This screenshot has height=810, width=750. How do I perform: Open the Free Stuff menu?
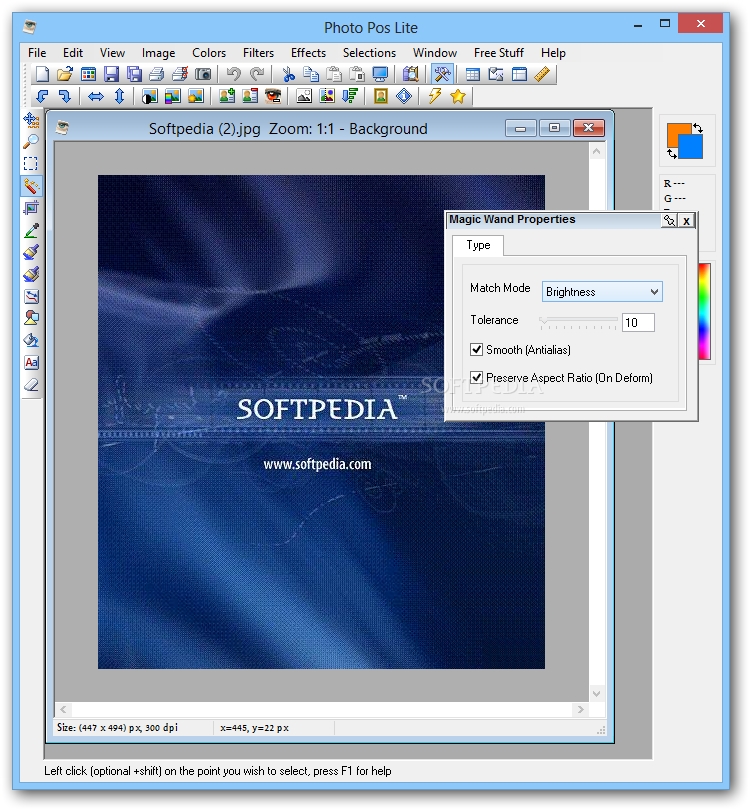click(498, 53)
